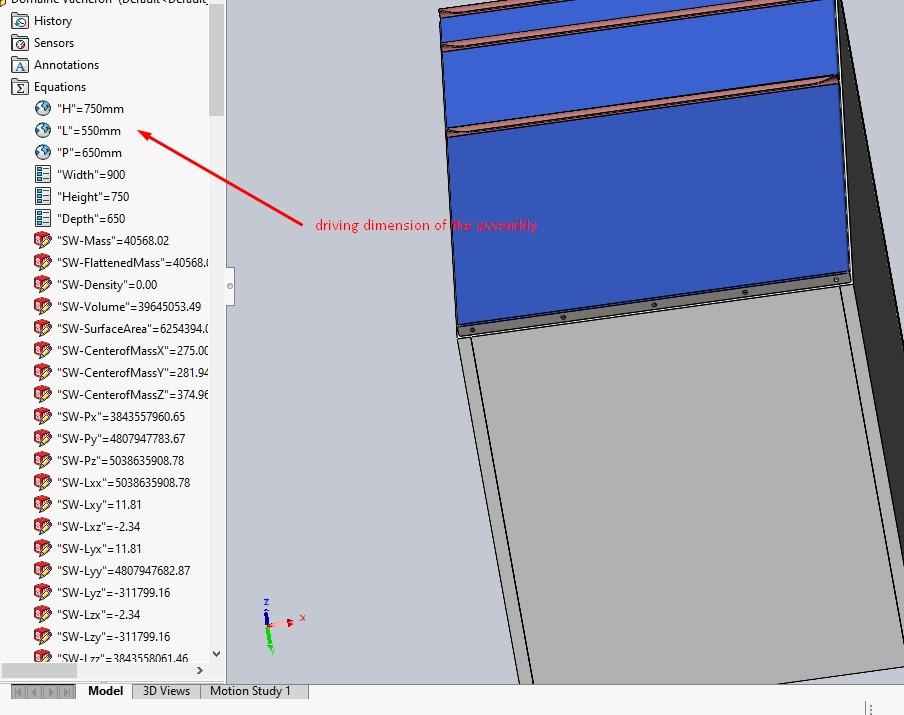
Task: Click the global variable icon beside "P"=650mm
Action: click(x=43, y=152)
